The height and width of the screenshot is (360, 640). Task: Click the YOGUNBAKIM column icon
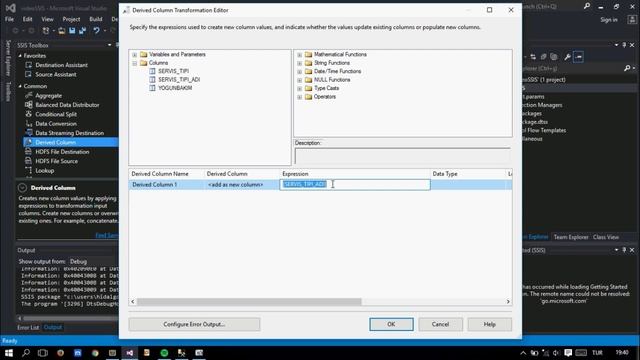point(152,88)
